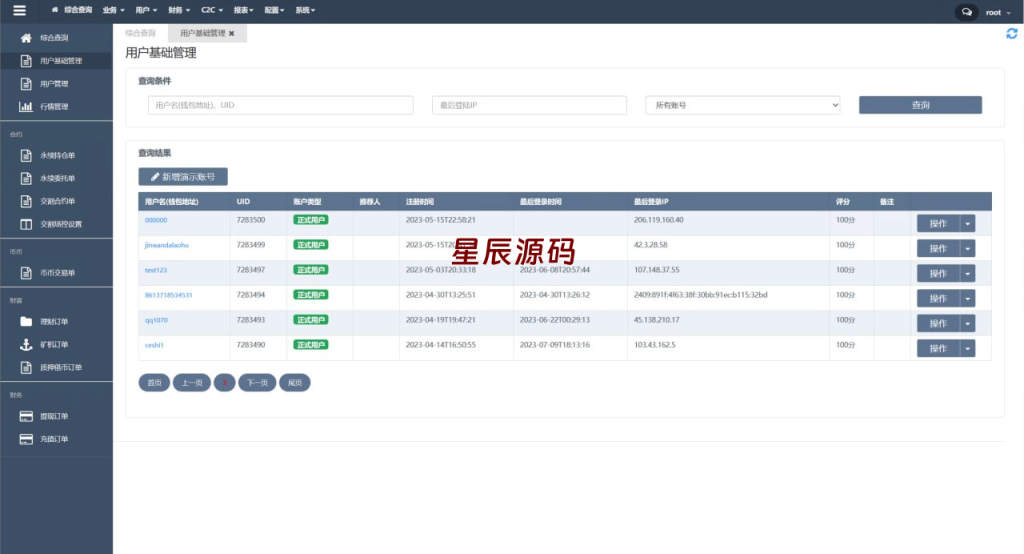This screenshot has height=554, width=1024.
Task: Toggle the hamburger sidebar menu
Action: tap(20, 10)
